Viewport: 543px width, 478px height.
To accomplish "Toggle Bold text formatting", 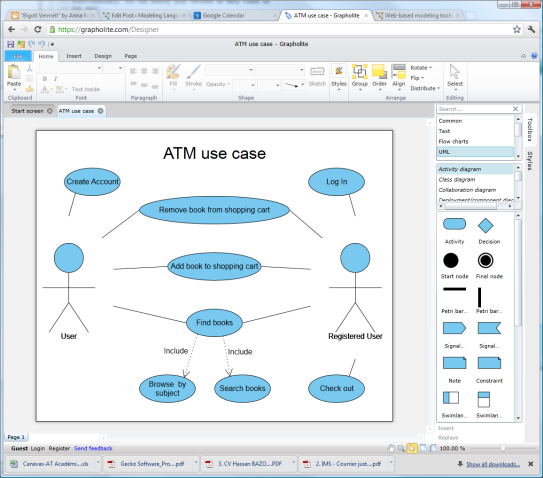I will point(45,79).
